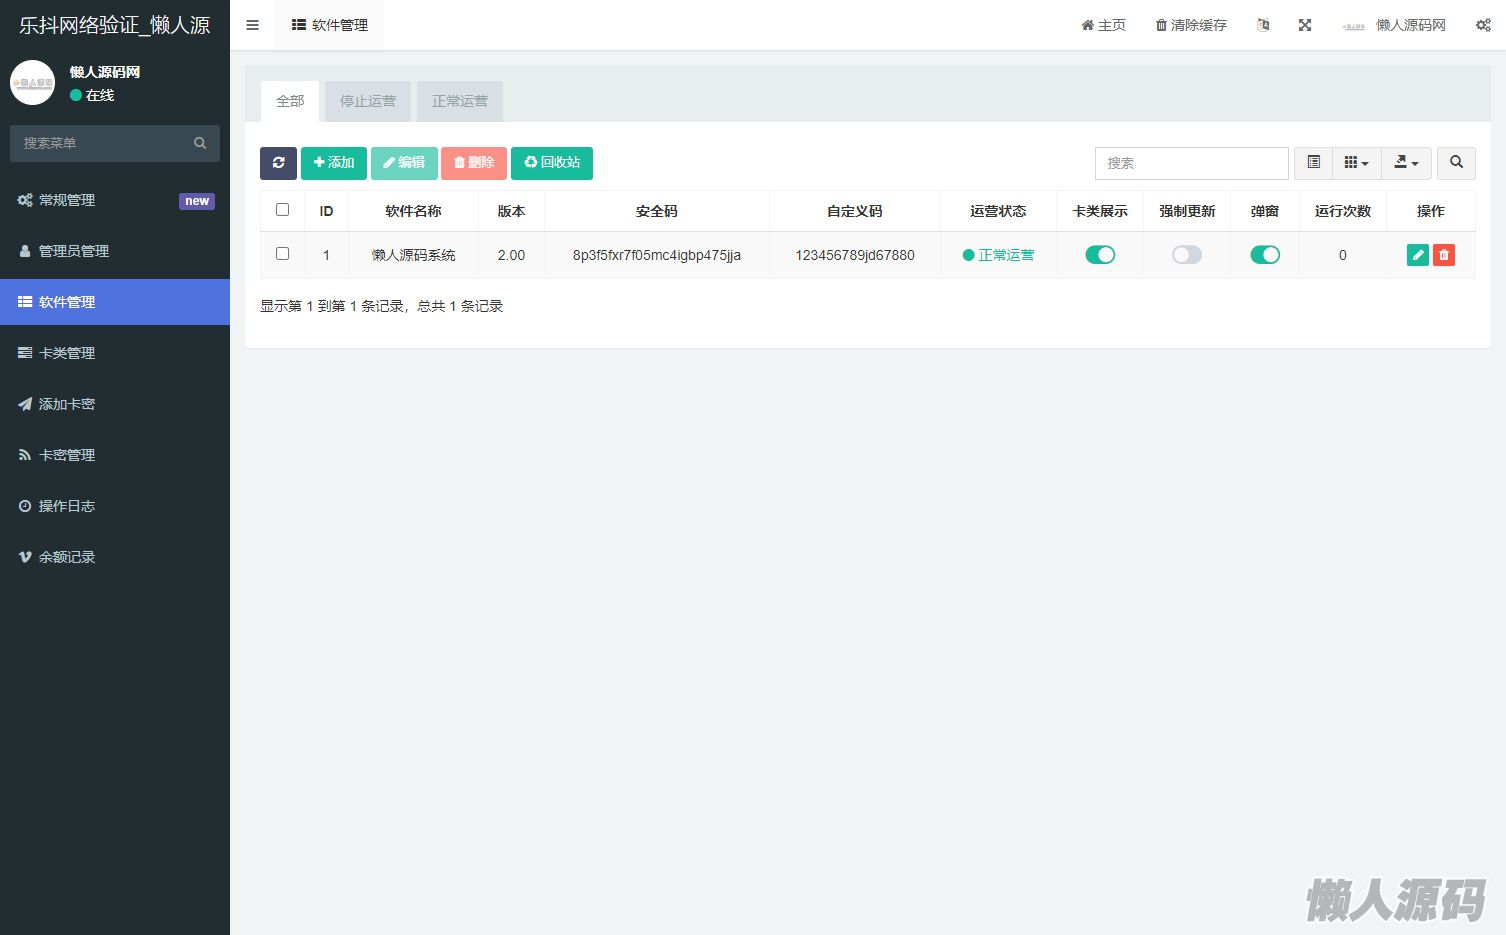
Task: Select the 软件管理 page tab in top bar
Action: (330, 25)
